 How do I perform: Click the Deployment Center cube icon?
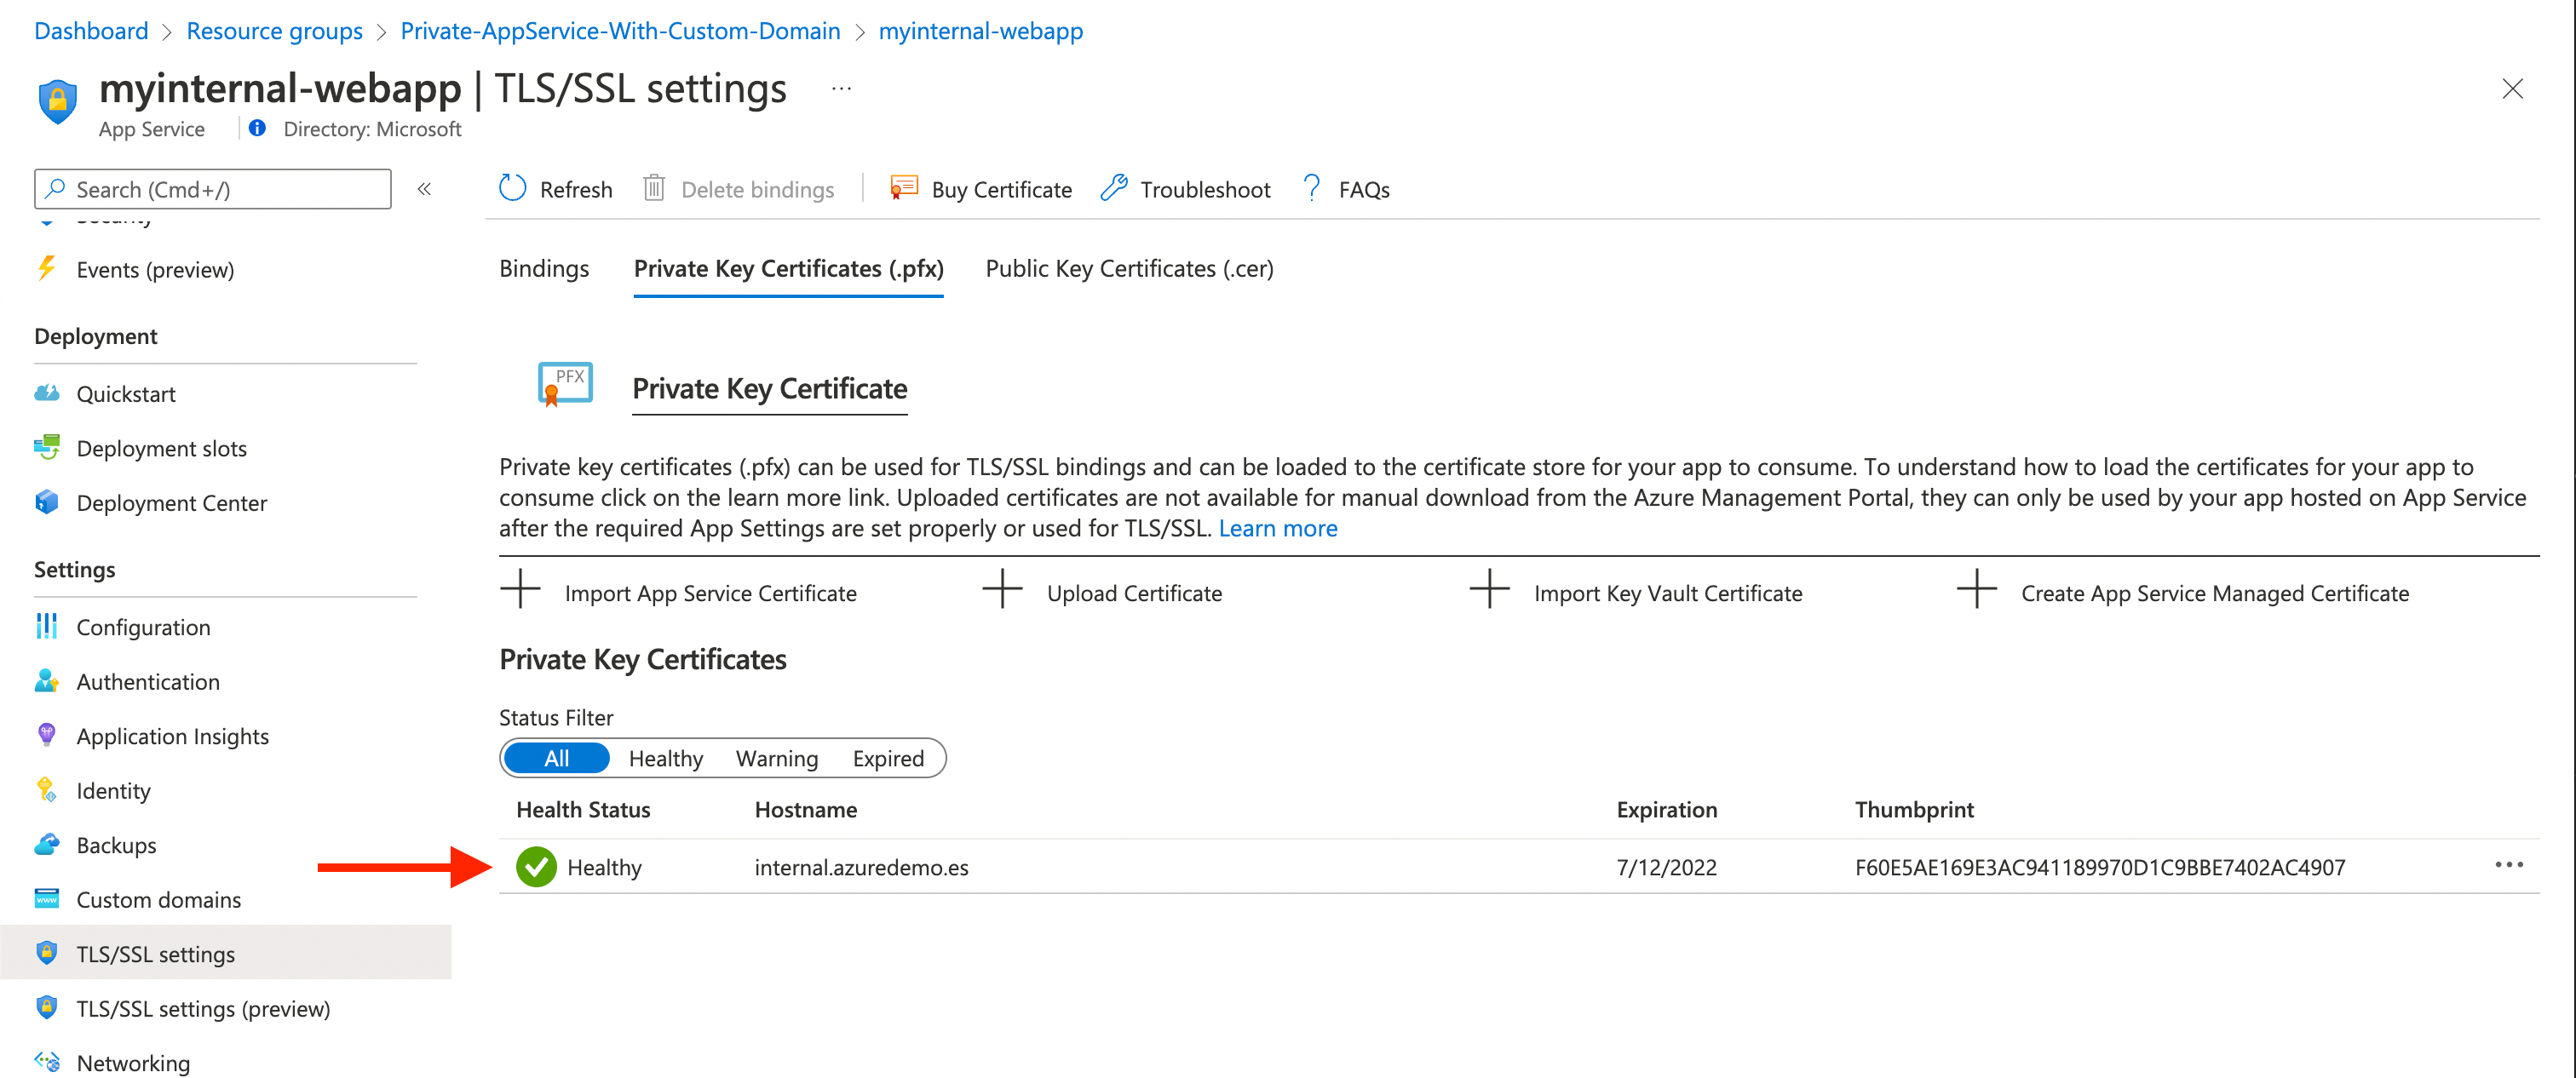(x=46, y=502)
